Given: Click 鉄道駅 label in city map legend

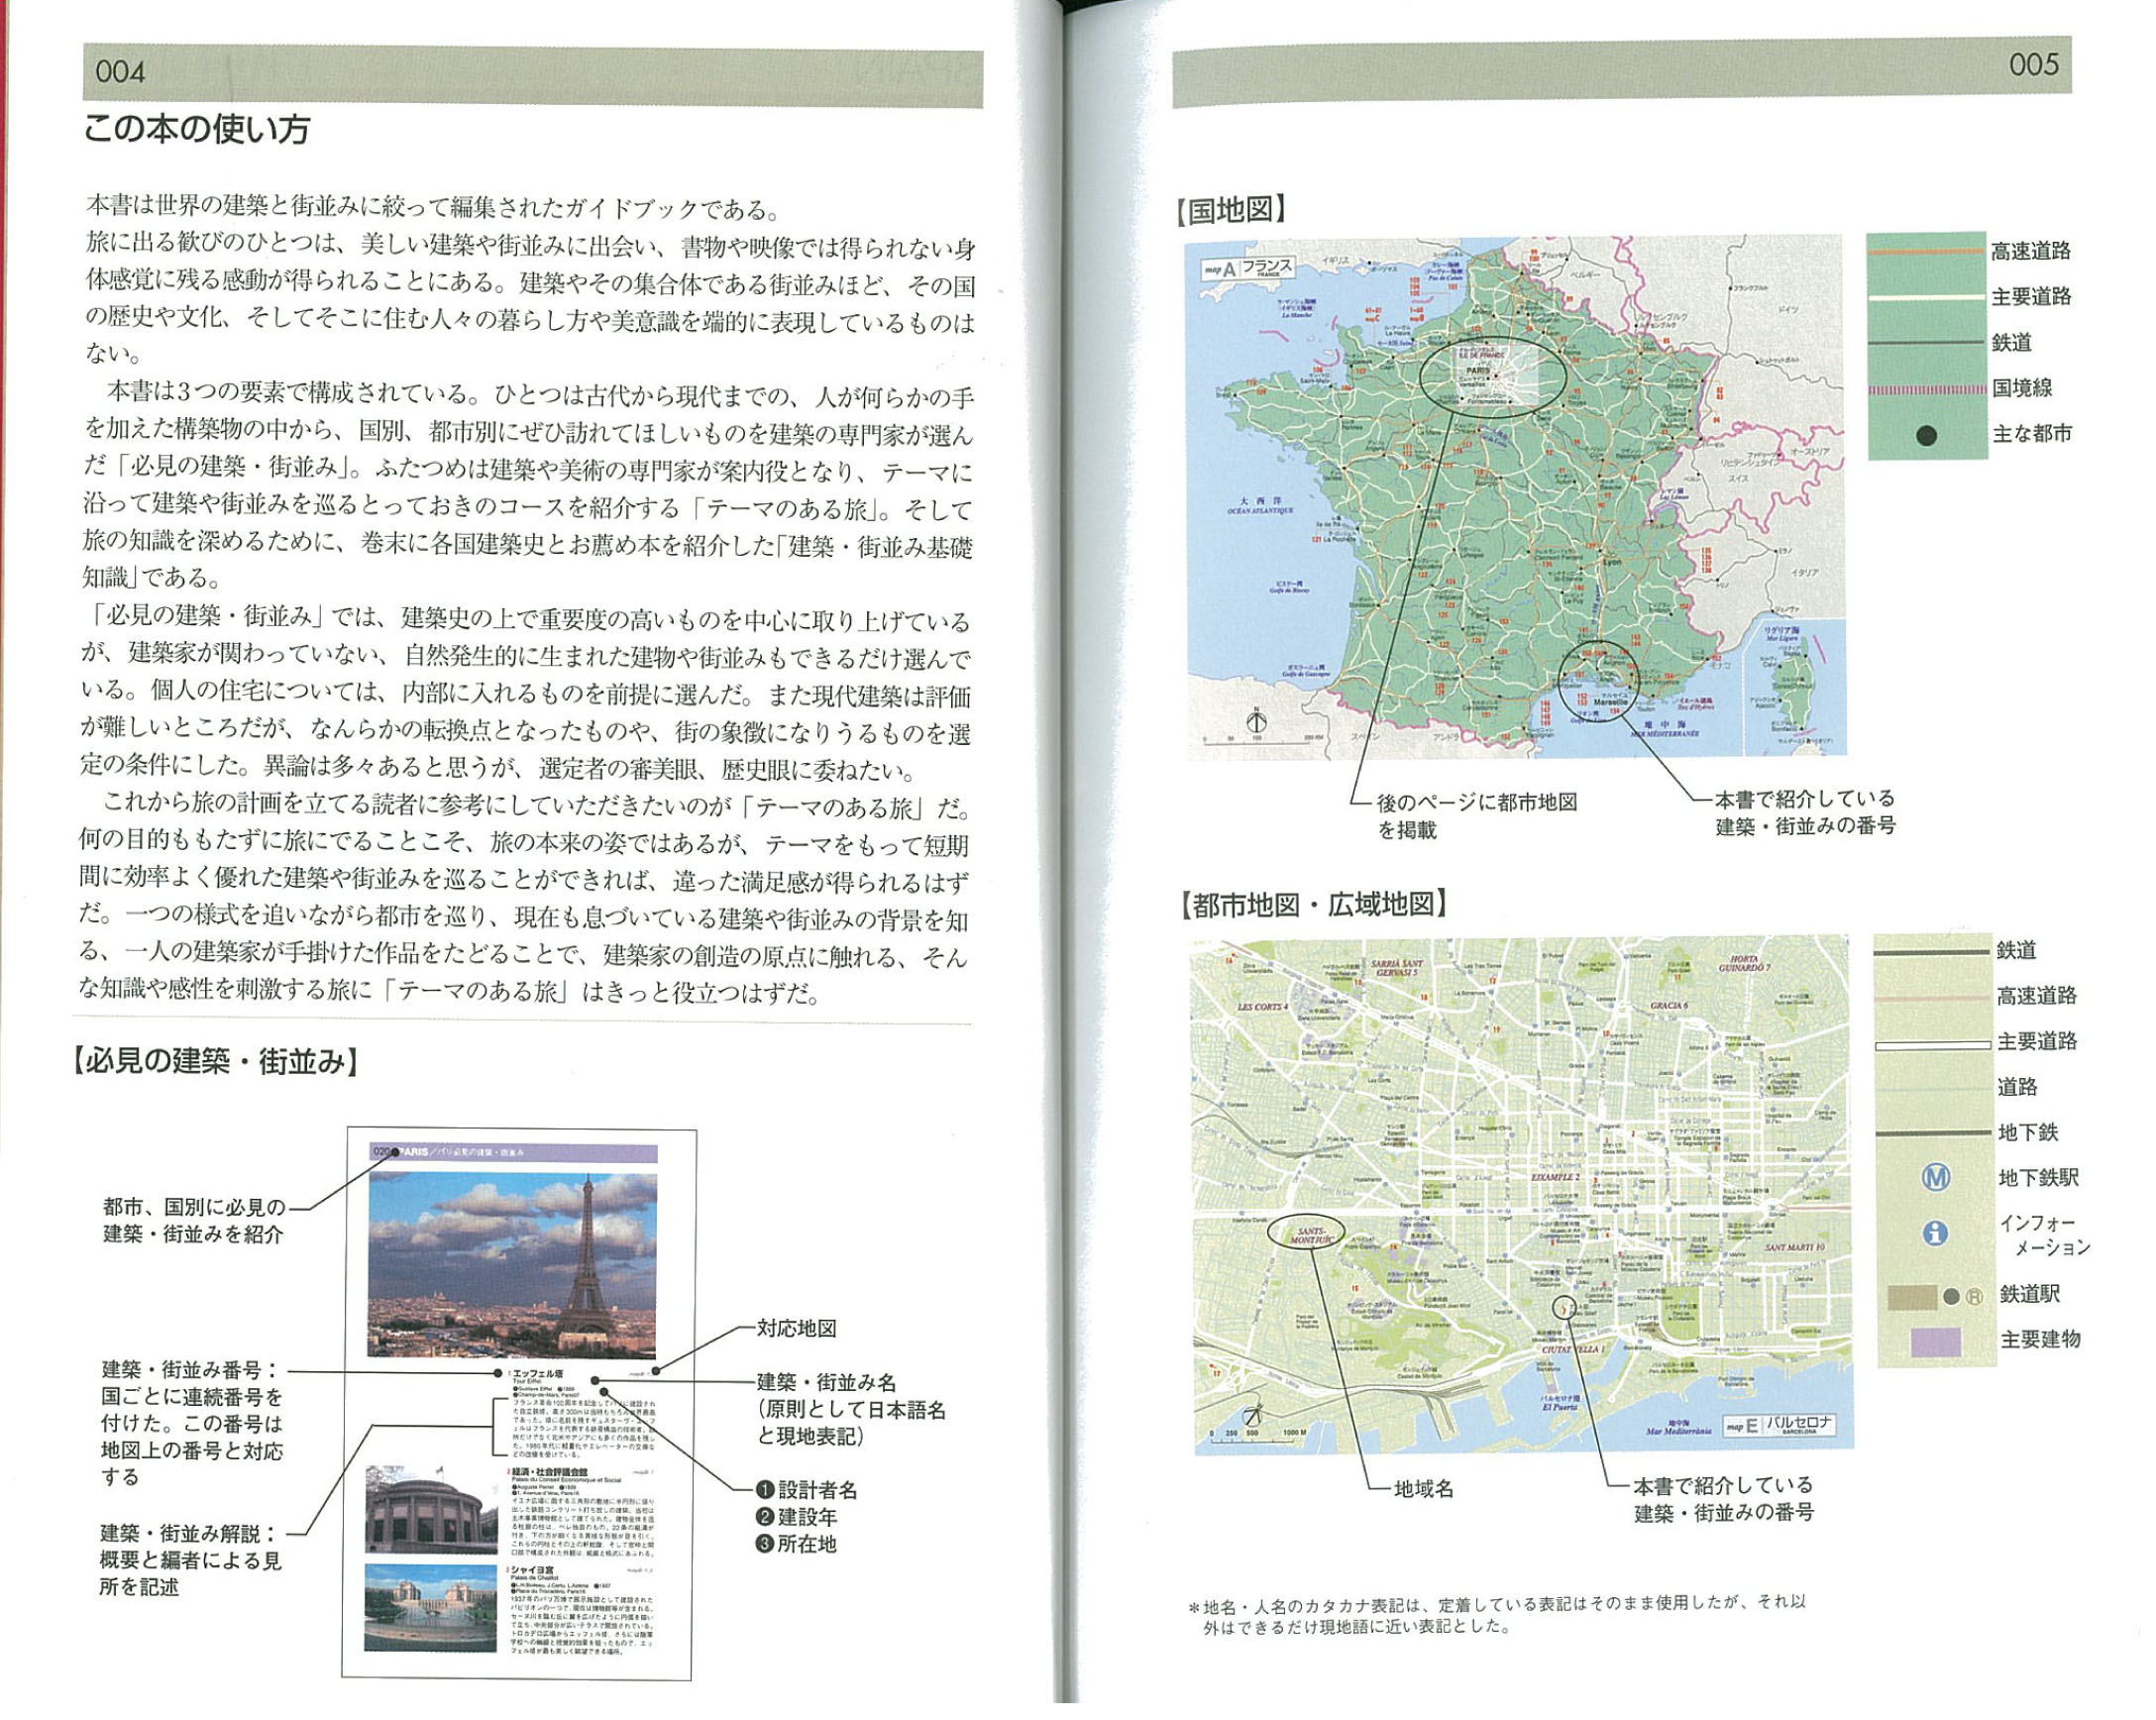Looking at the screenshot, I should (2029, 1295).
